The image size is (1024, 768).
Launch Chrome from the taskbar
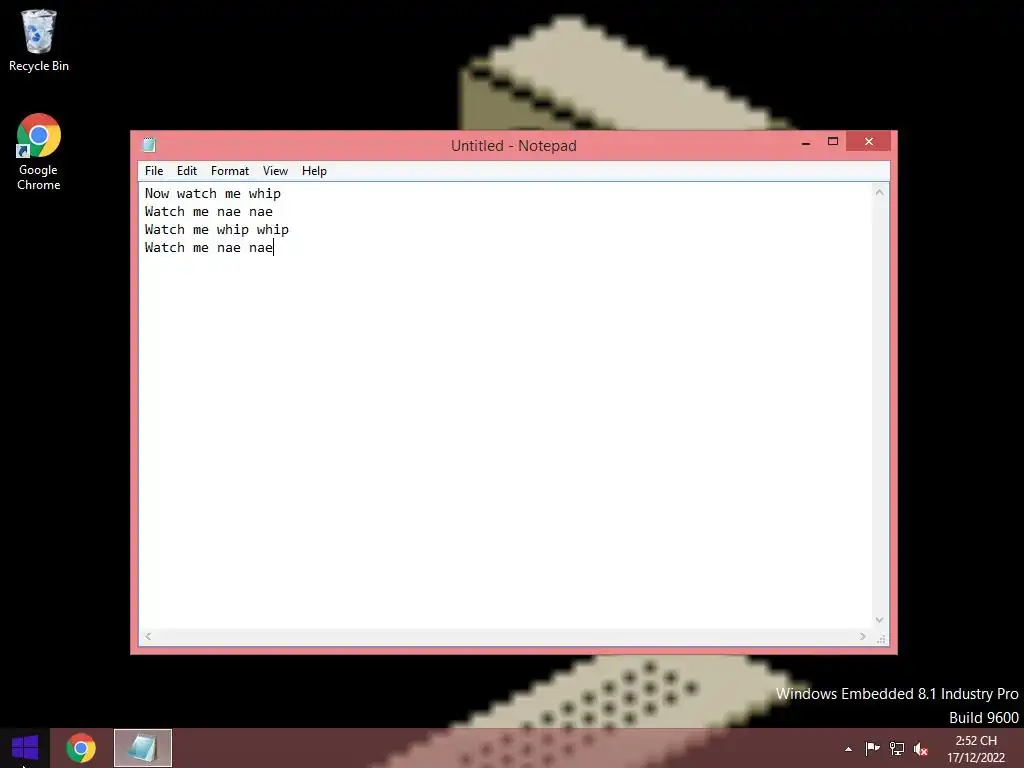click(x=81, y=748)
